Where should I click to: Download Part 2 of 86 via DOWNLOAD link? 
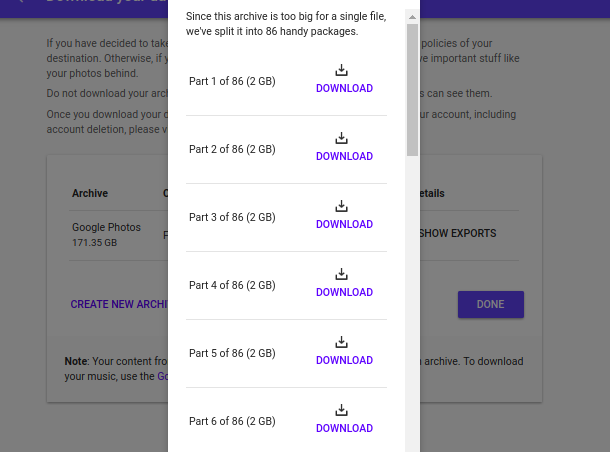344,156
